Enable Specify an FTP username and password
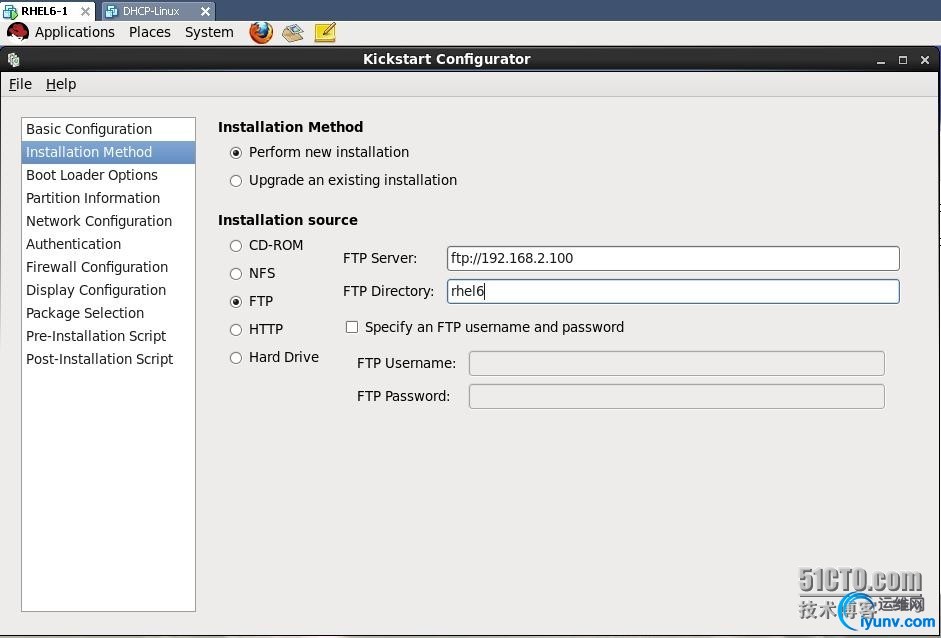 coord(352,327)
